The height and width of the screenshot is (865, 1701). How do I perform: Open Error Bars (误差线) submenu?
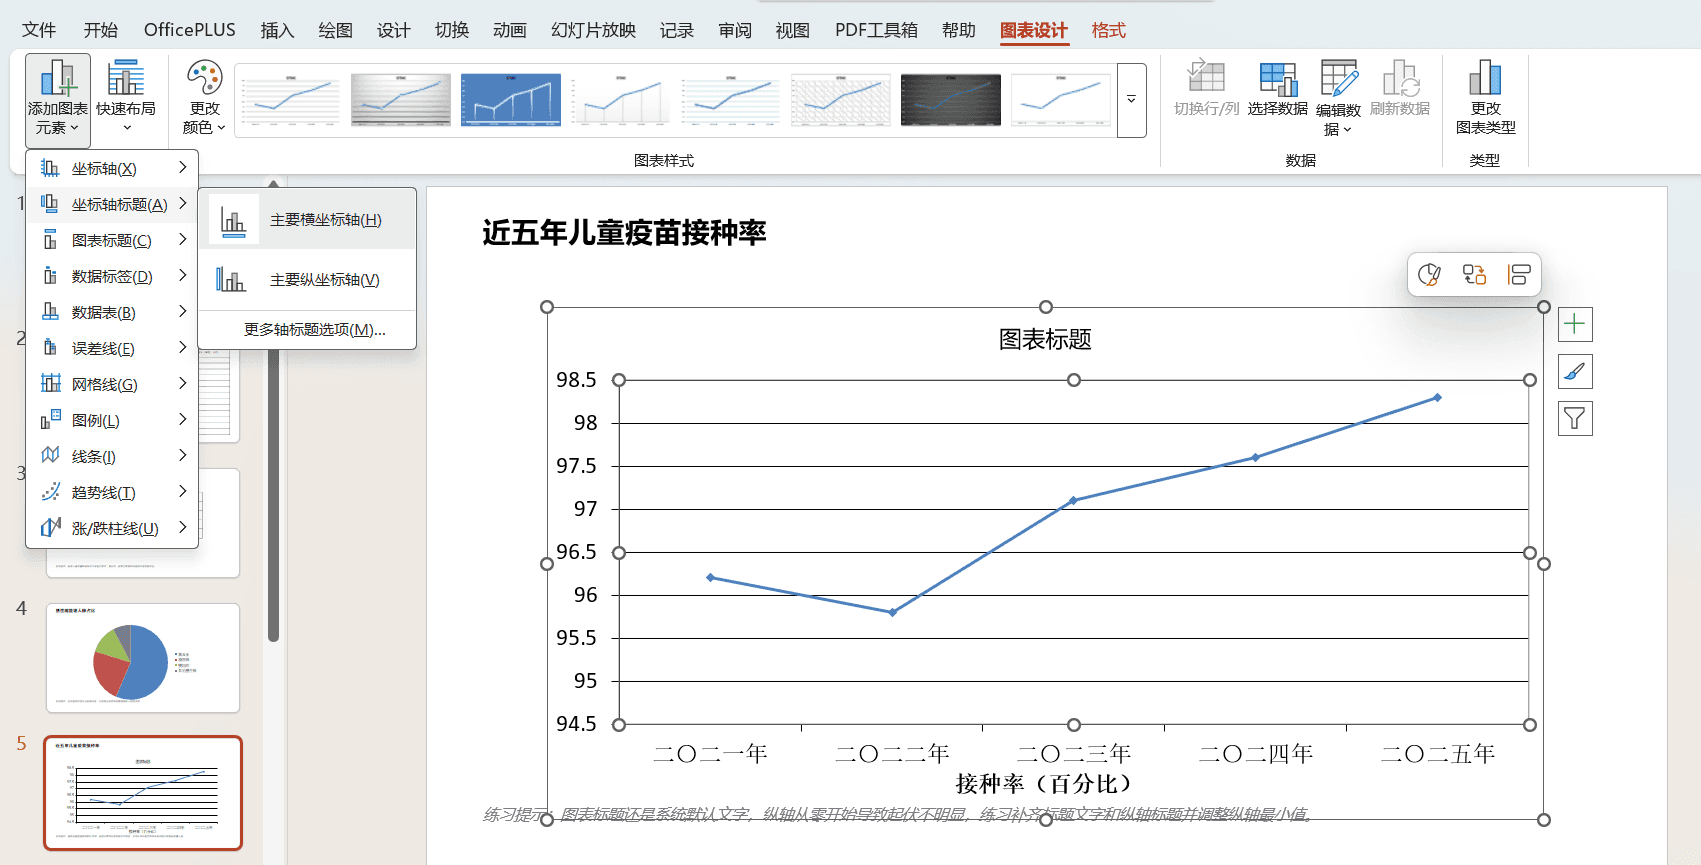click(x=112, y=348)
